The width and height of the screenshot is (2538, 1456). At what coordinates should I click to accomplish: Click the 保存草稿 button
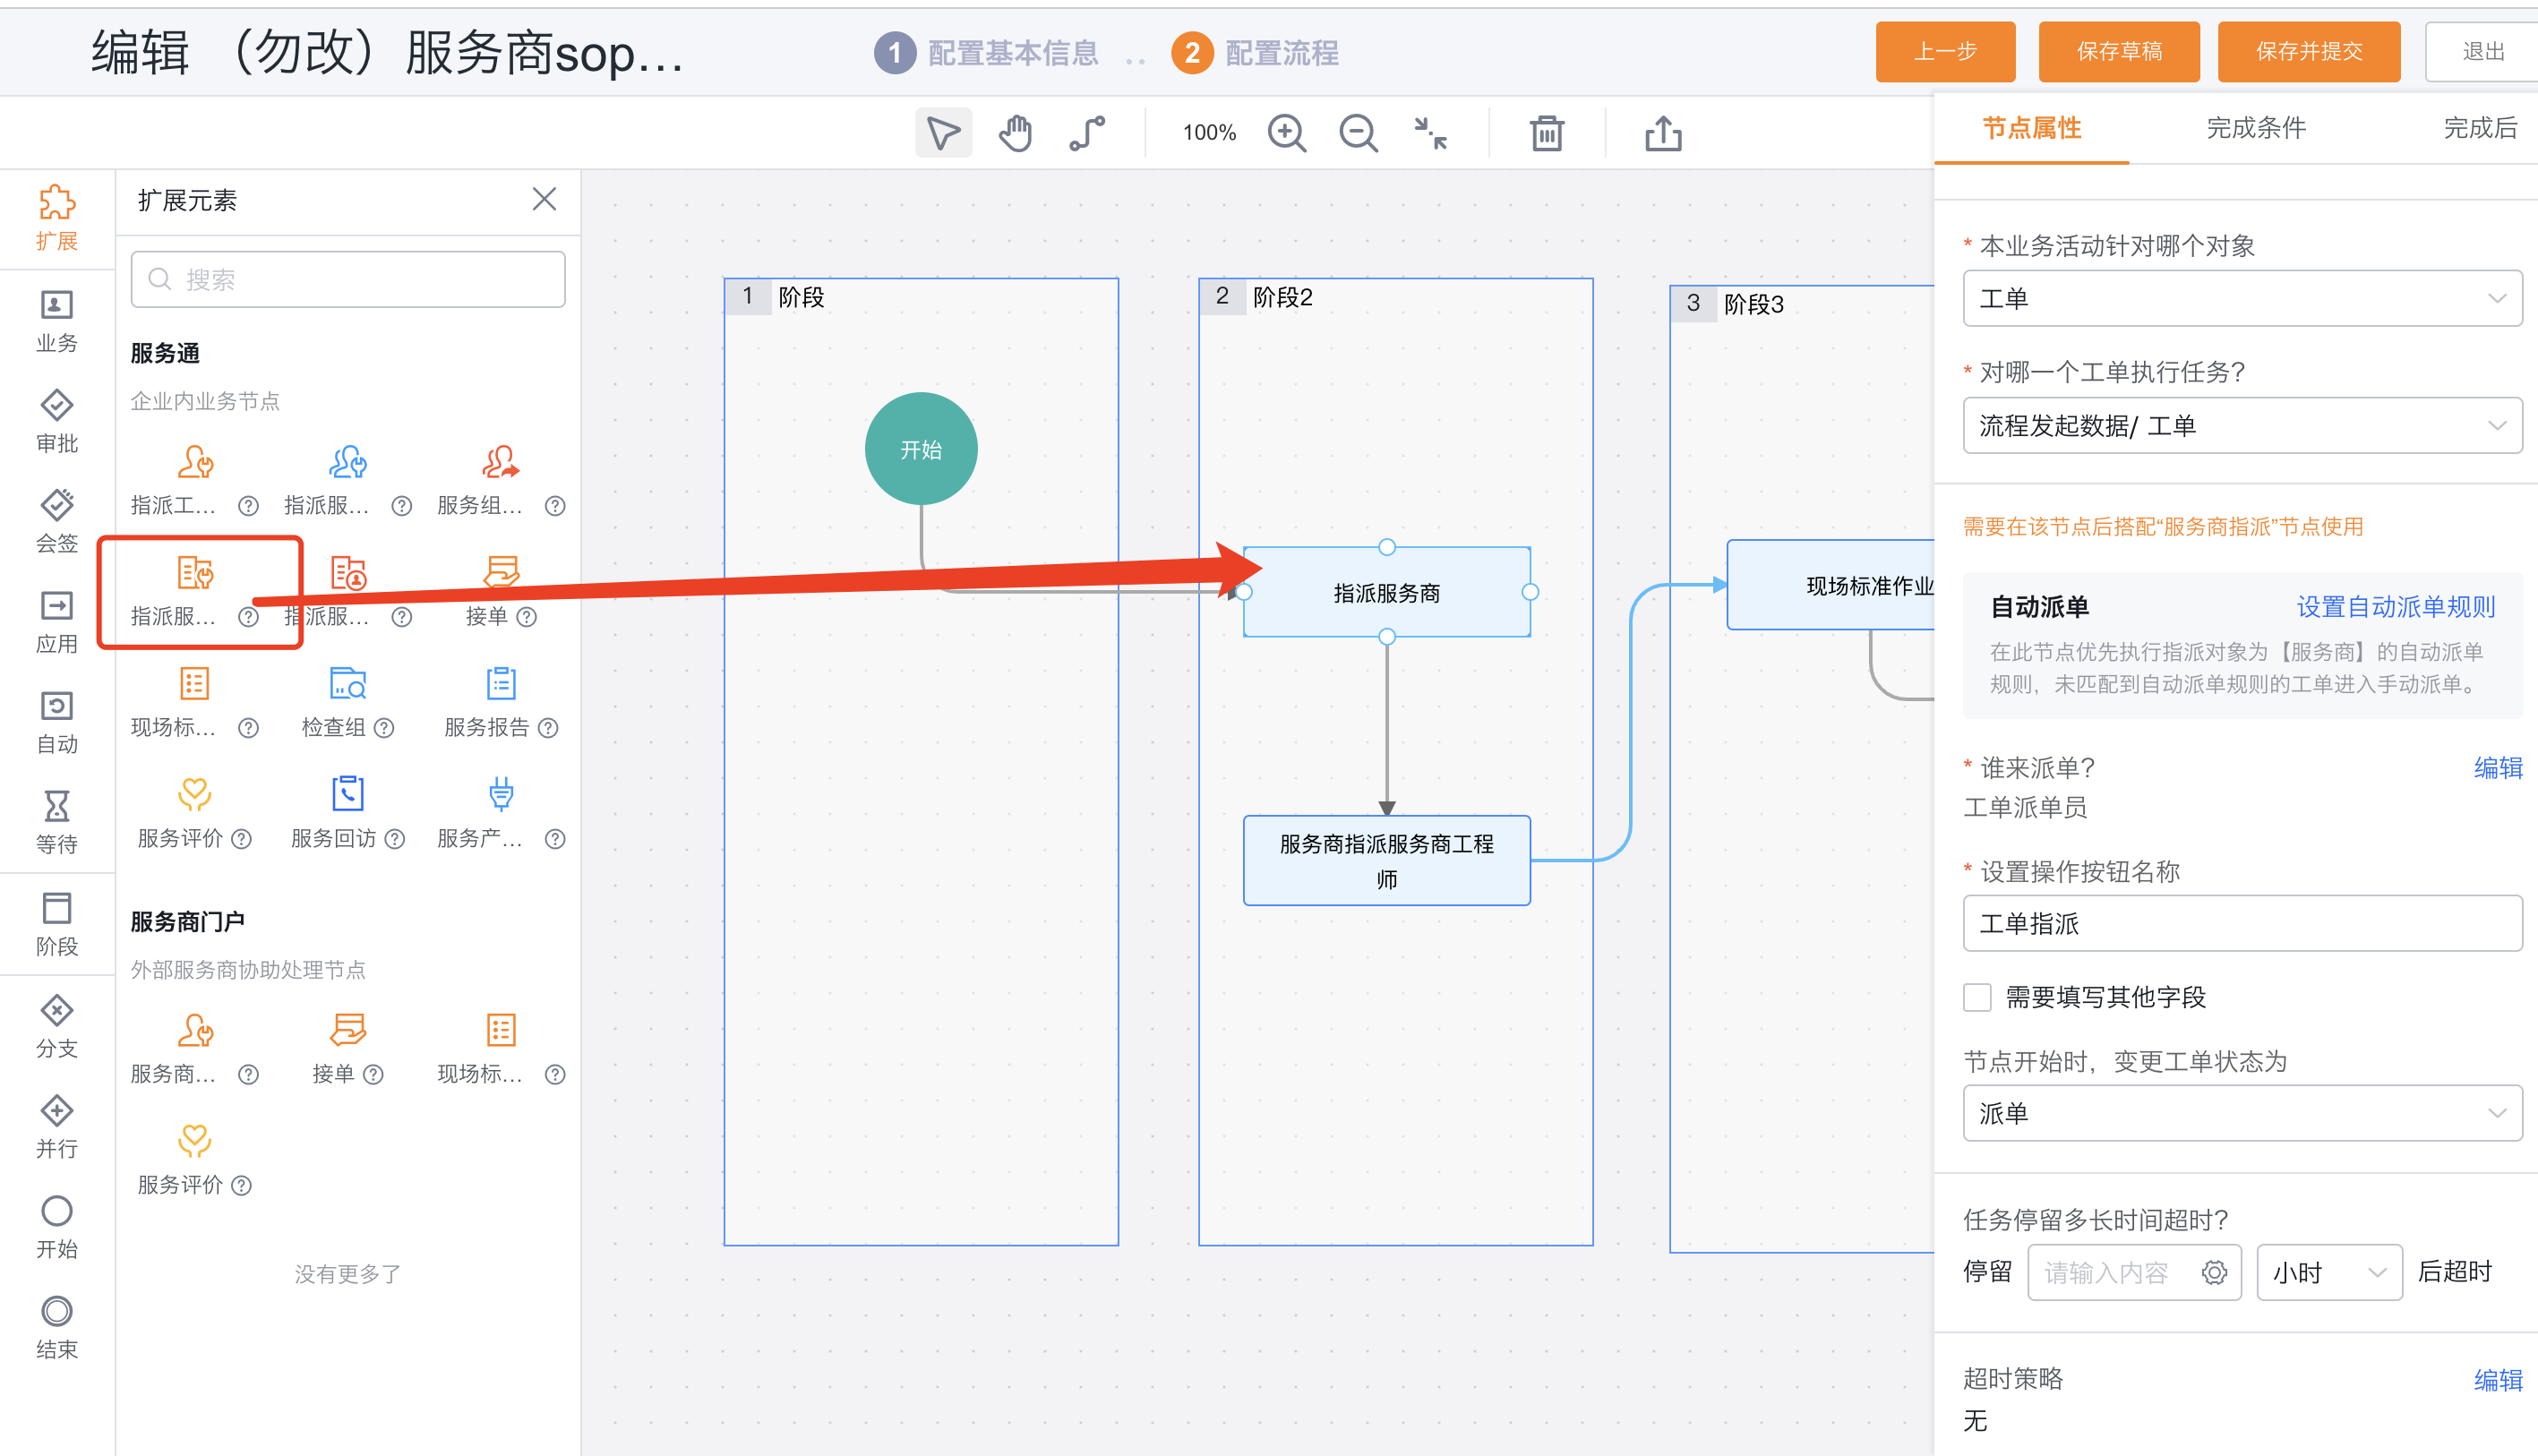pyautogui.click(x=2119, y=51)
